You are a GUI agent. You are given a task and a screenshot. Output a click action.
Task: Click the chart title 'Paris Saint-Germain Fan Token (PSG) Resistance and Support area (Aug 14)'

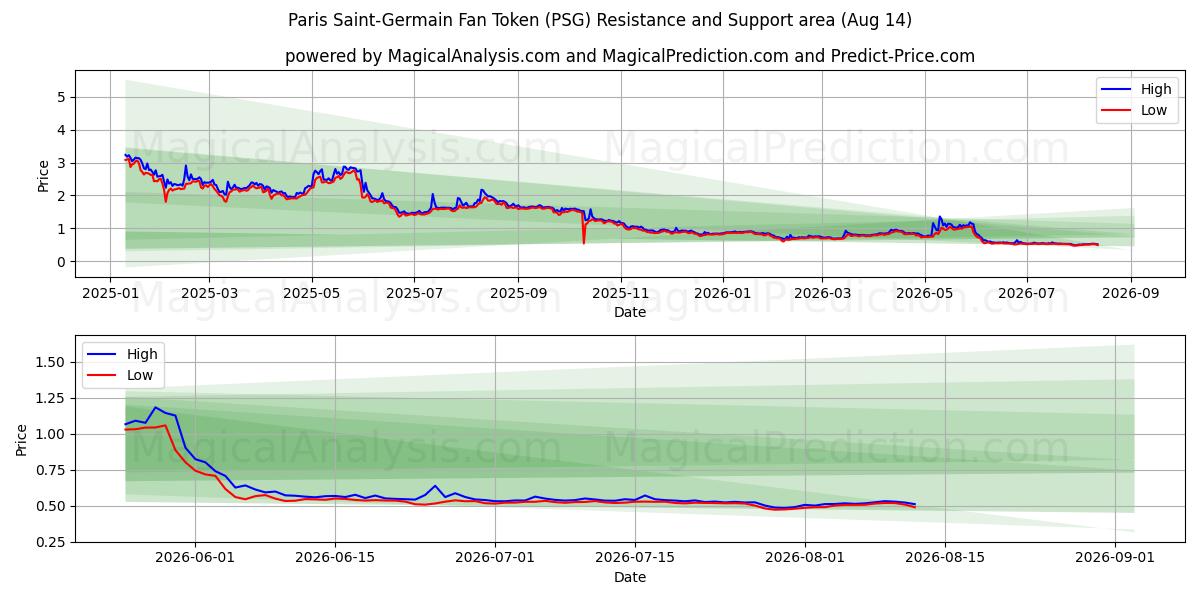600,20
